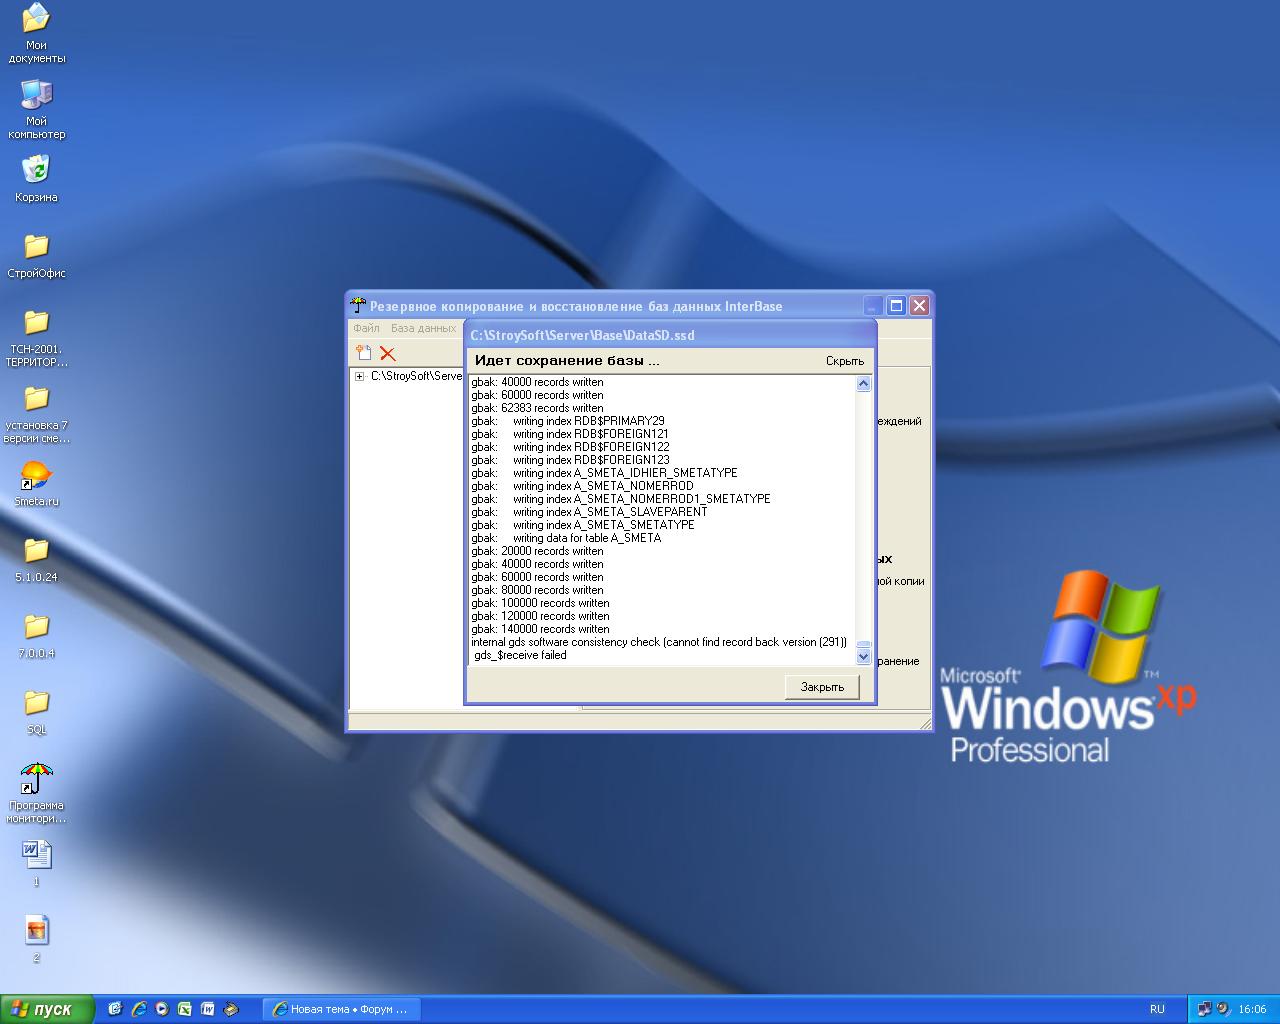Click the 16:06 clock in the tray

tap(1252, 1009)
